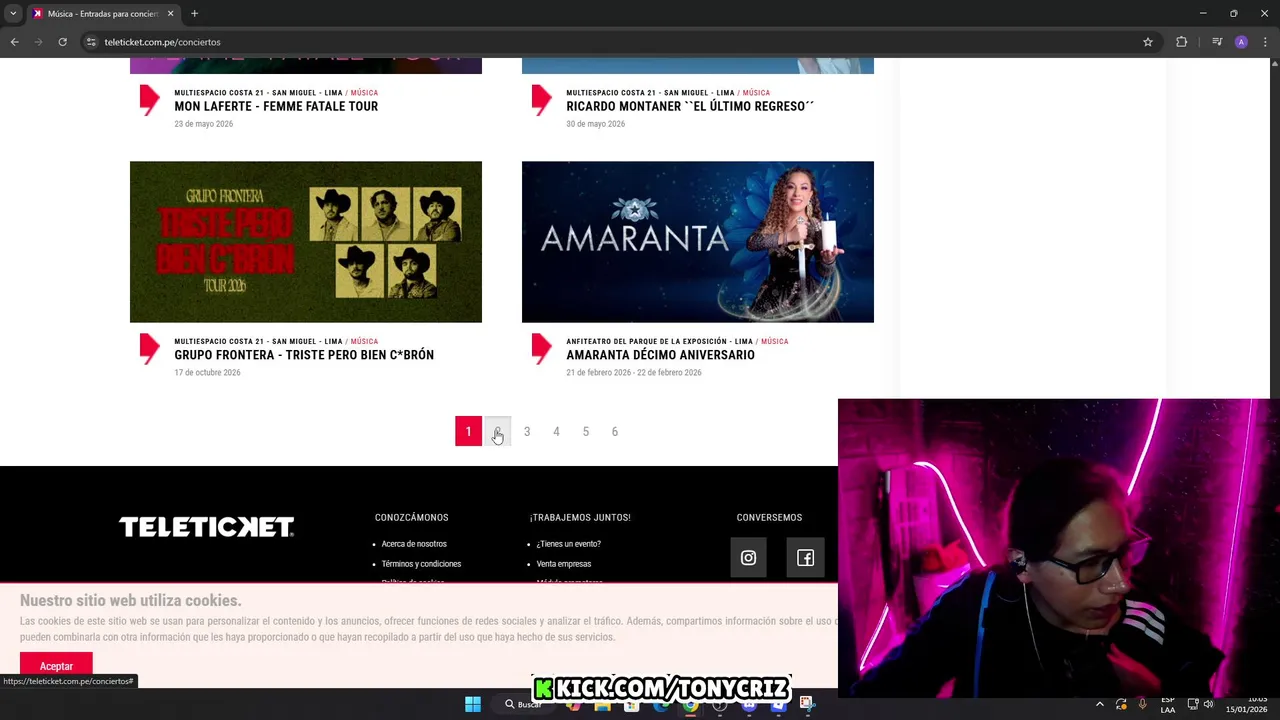Click the red tag icon beside Mon Laferte
1280x720 pixels.
149,100
